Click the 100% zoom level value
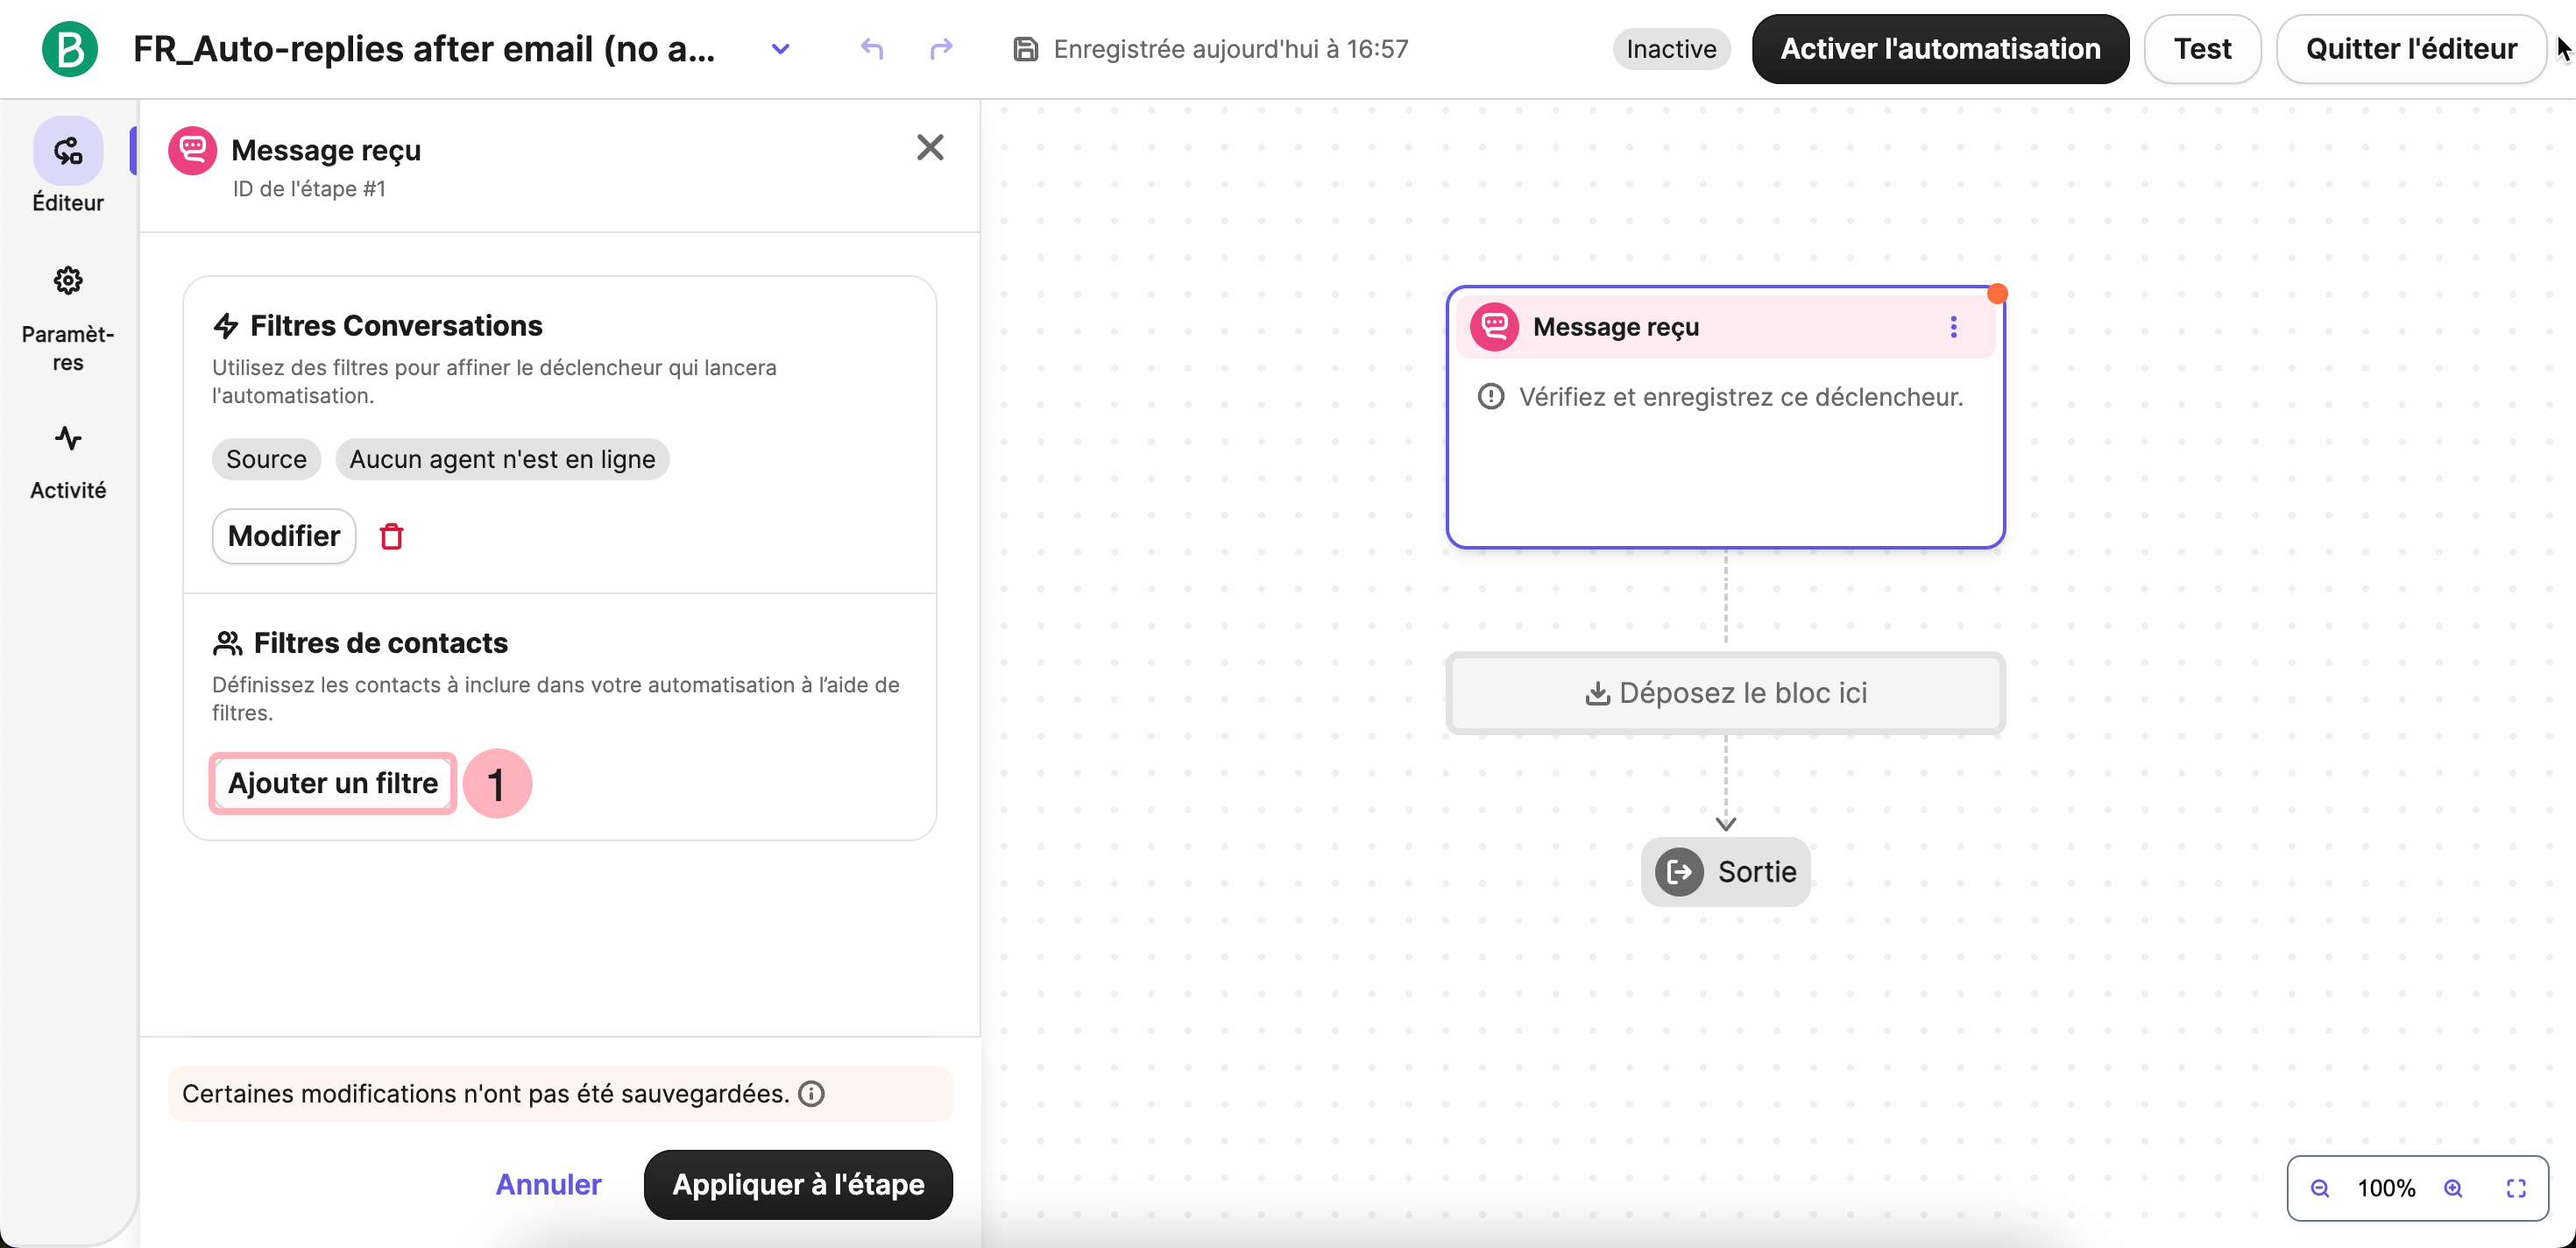This screenshot has width=2576, height=1248. coord(2386,1188)
